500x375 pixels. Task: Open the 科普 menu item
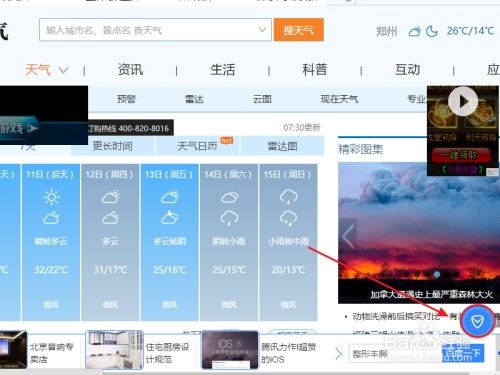[x=315, y=70]
